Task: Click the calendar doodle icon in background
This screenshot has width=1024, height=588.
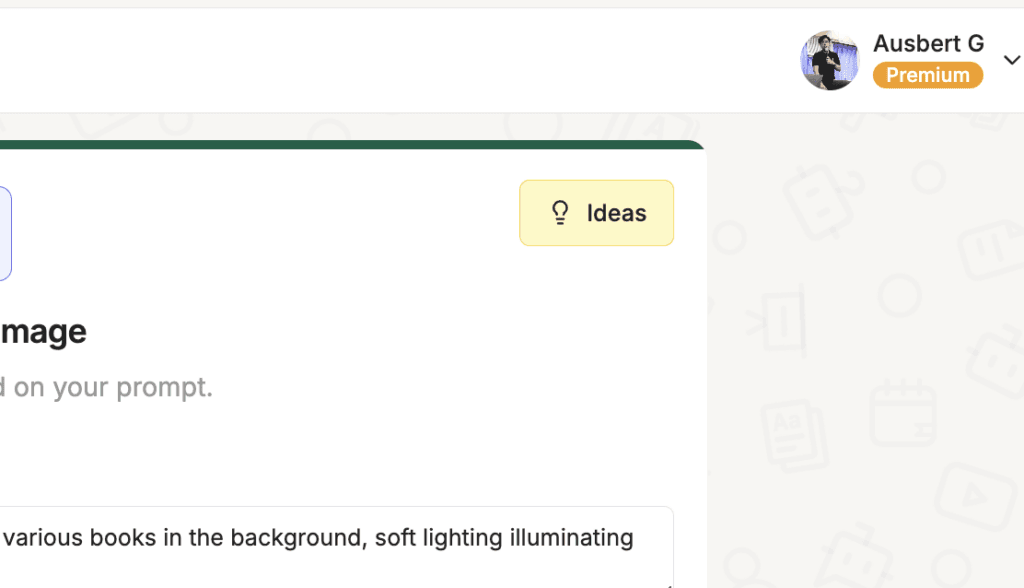Action: [903, 413]
